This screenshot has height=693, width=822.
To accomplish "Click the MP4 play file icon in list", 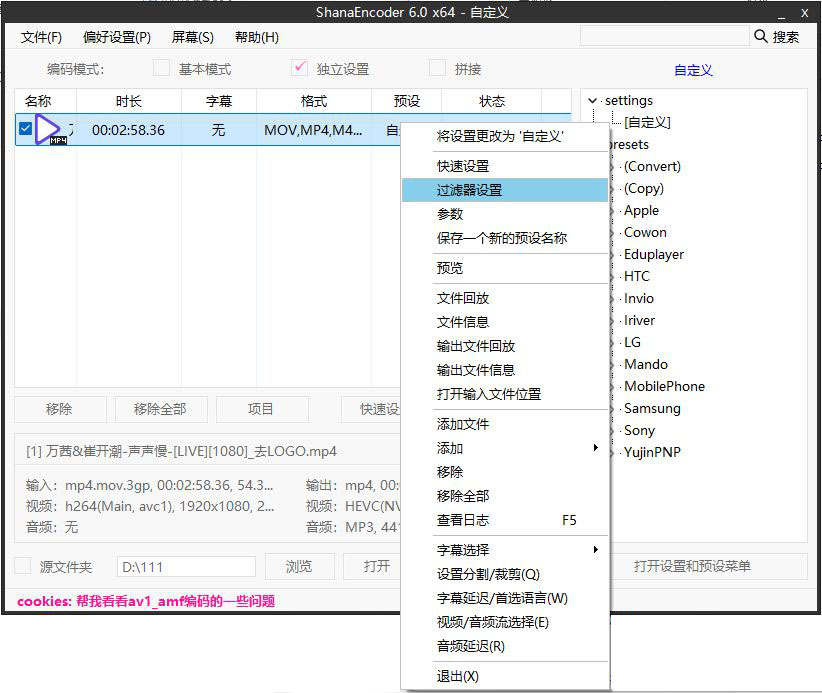I will [x=50, y=129].
